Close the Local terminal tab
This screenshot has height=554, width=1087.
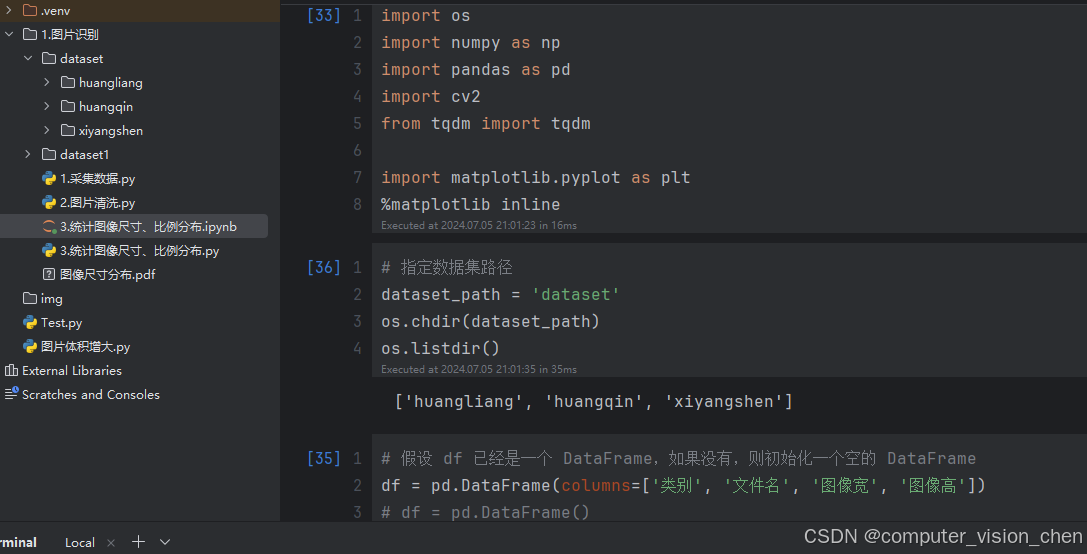tap(111, 543)
